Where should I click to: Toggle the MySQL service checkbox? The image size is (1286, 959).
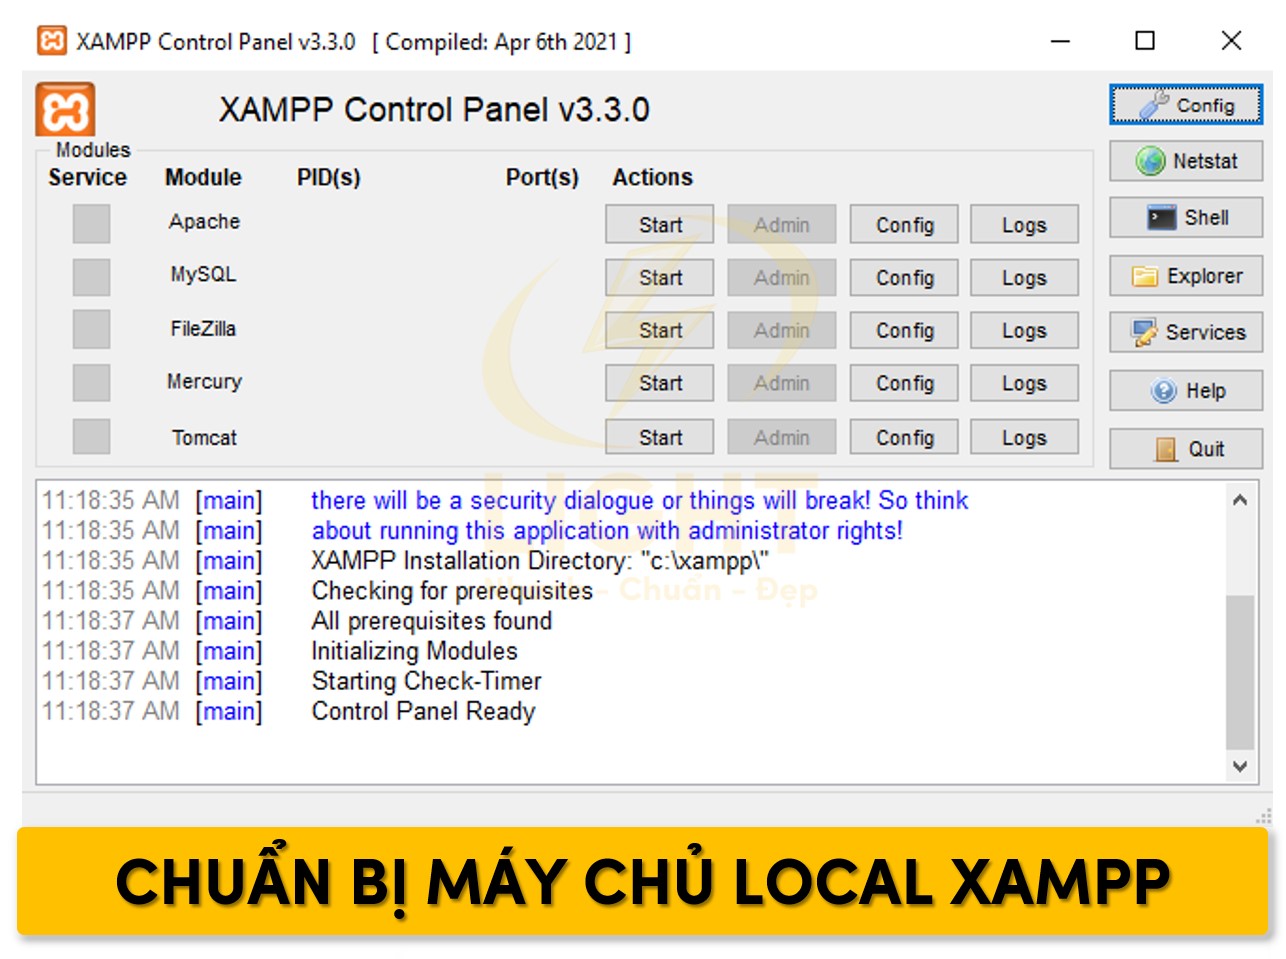(91, 277)
